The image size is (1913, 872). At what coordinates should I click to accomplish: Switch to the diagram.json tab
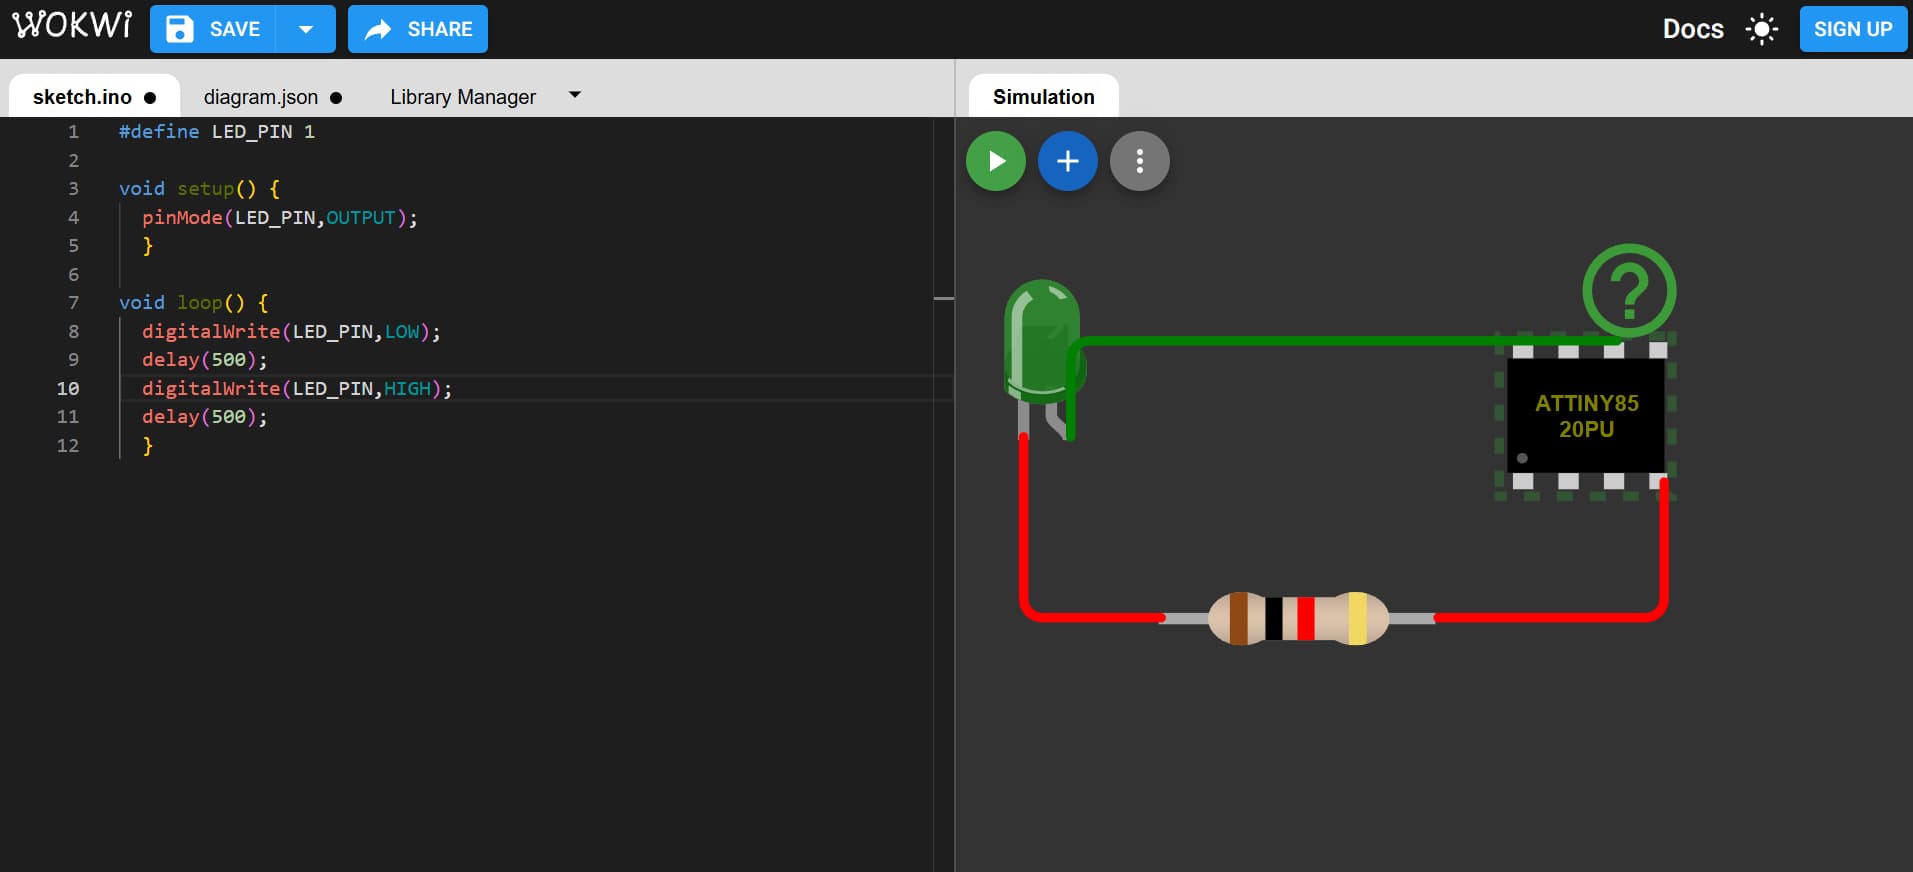(x=261, y=97)
